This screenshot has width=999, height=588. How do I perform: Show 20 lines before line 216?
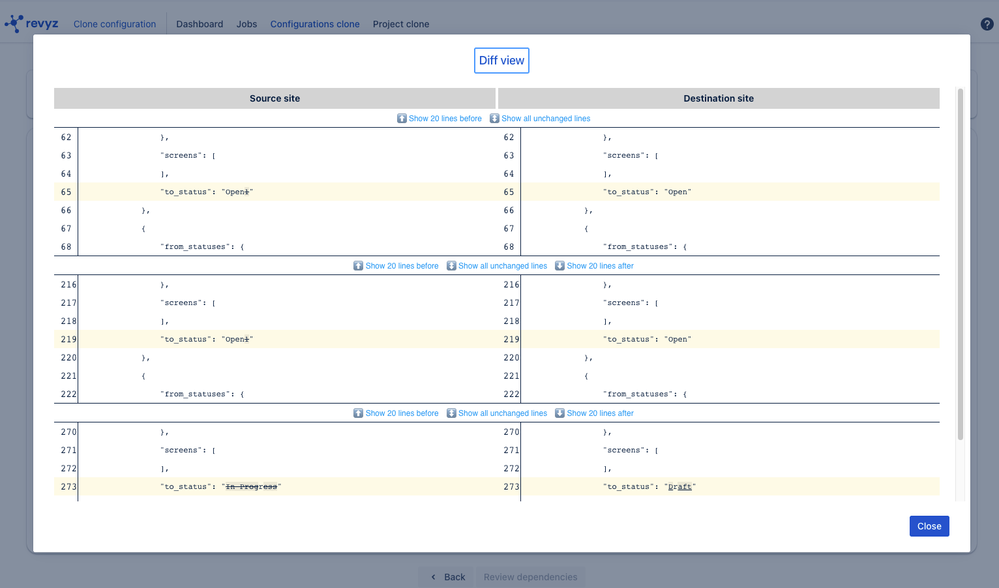(396, 266)
